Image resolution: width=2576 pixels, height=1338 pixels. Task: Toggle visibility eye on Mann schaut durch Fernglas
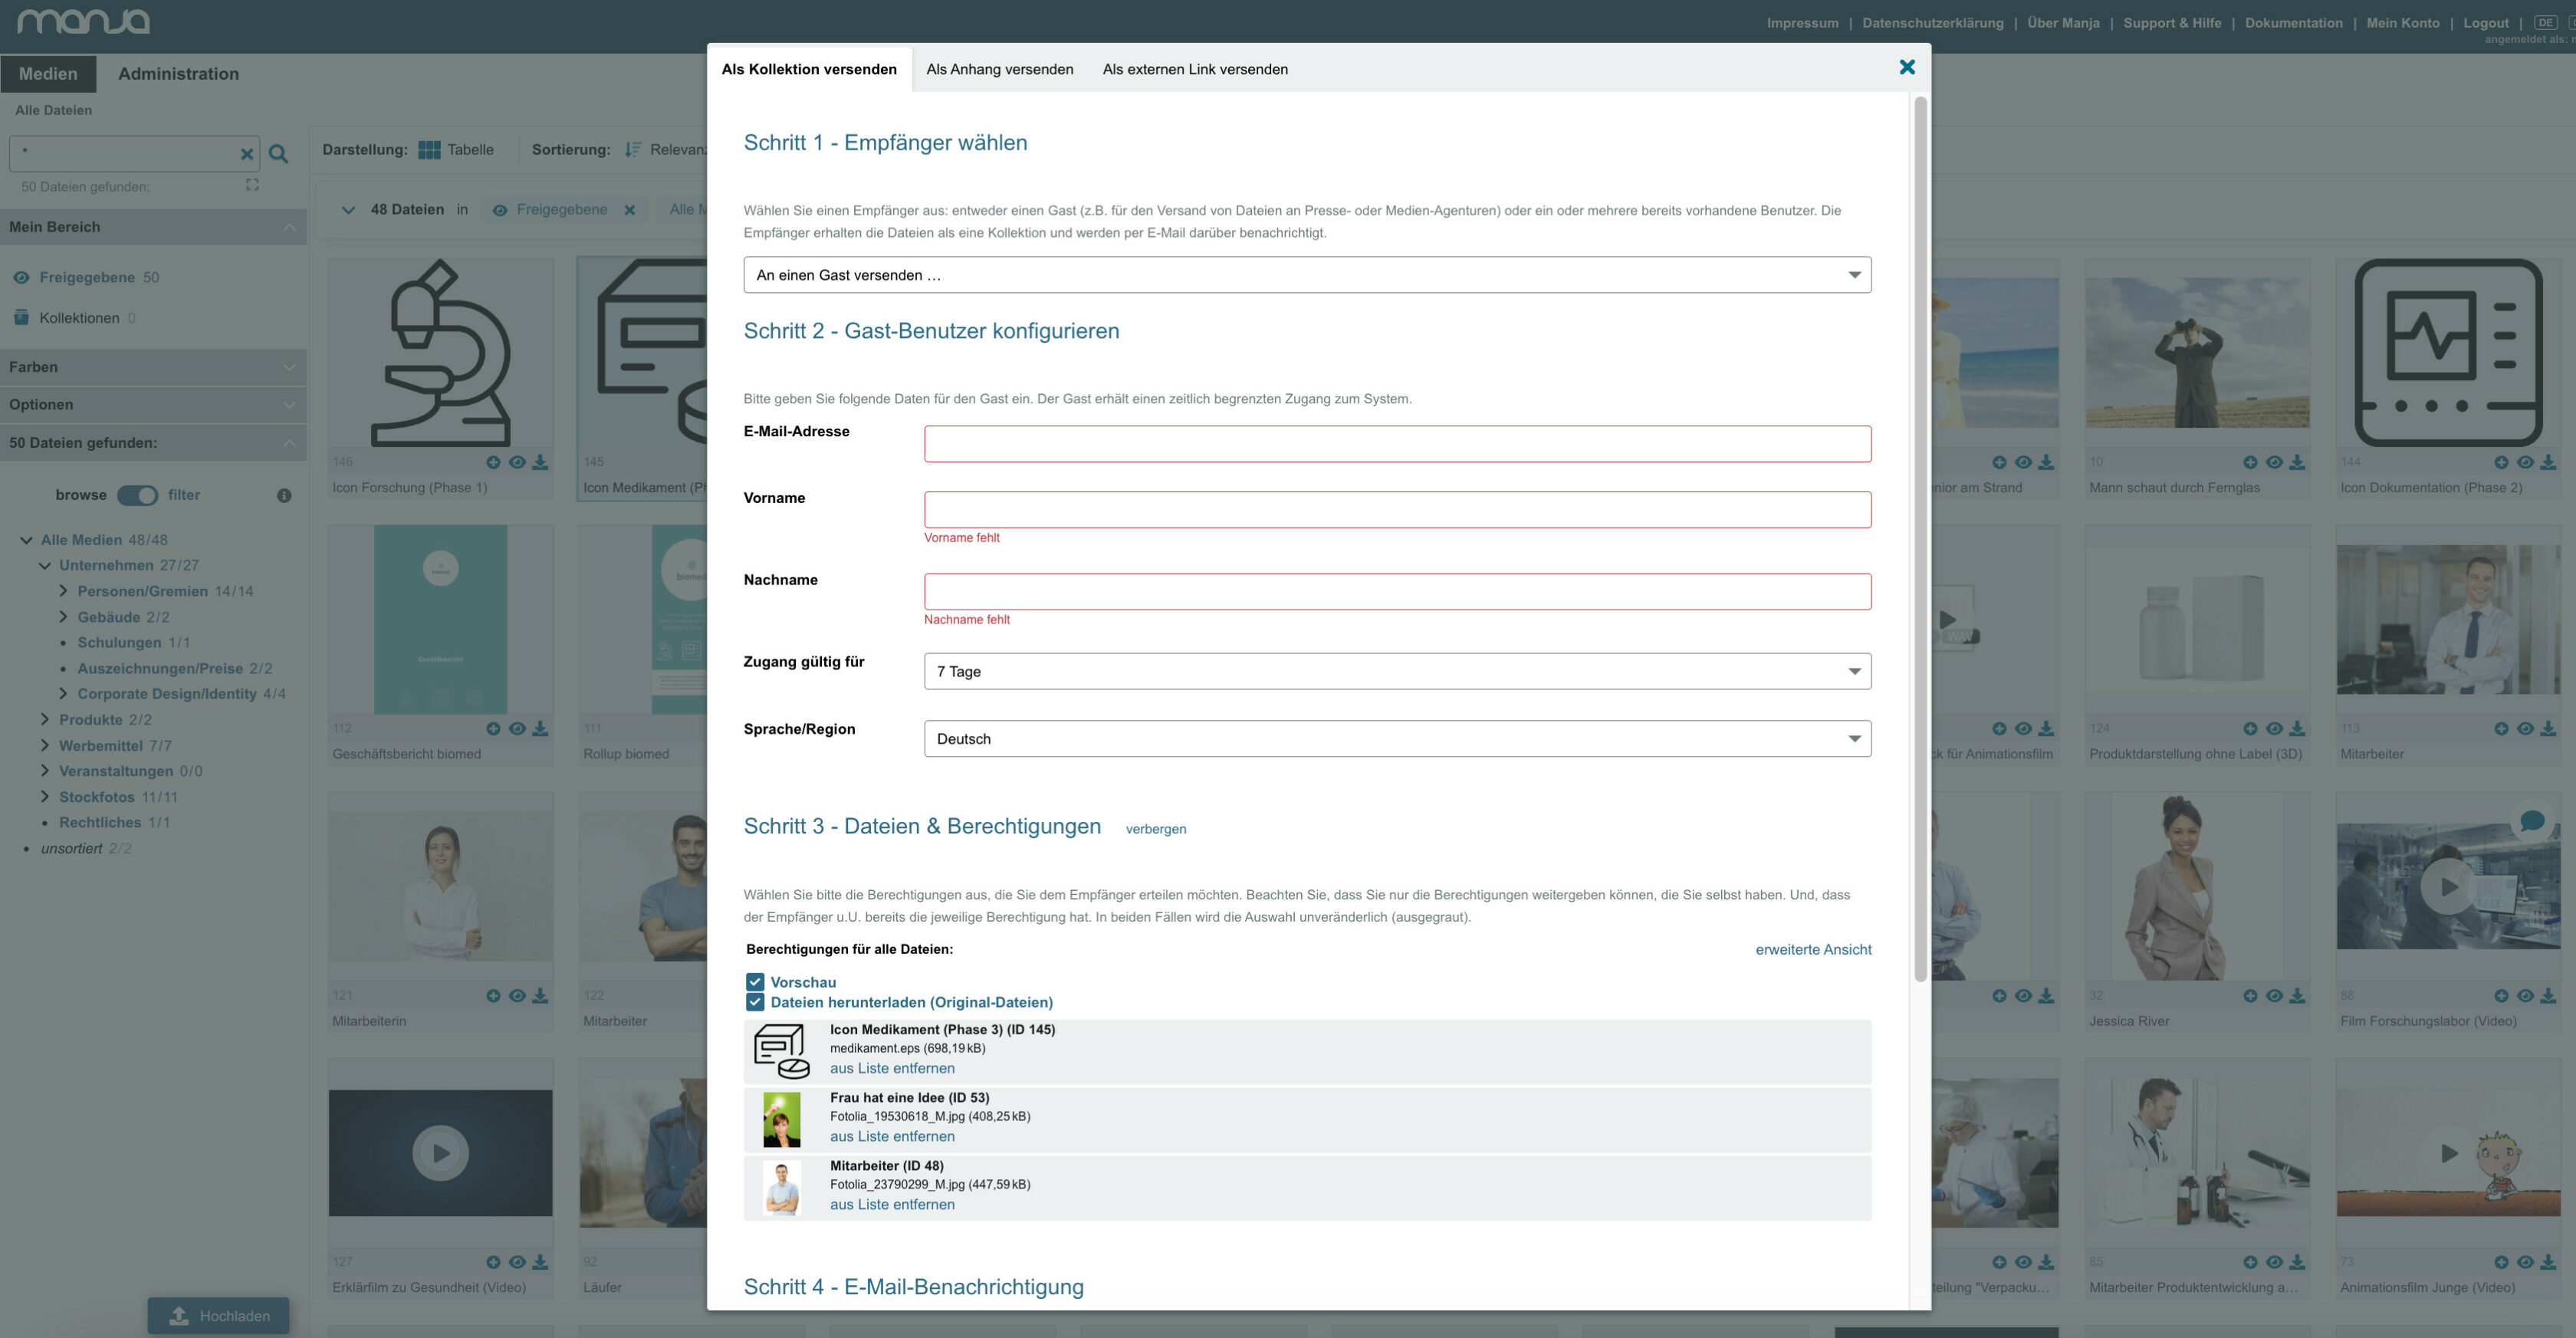2274,462
